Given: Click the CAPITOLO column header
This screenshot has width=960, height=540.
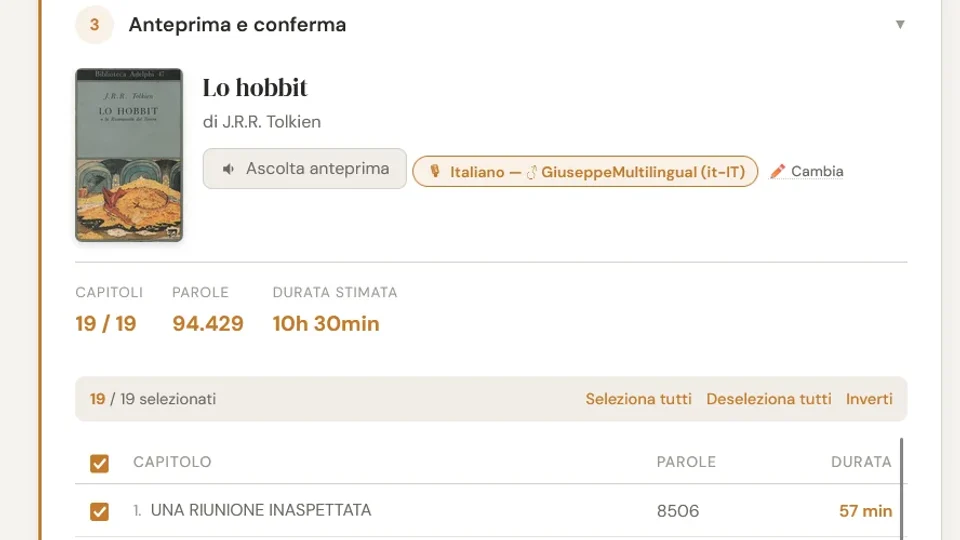Looking at the screenshot, I should (172, 462).
